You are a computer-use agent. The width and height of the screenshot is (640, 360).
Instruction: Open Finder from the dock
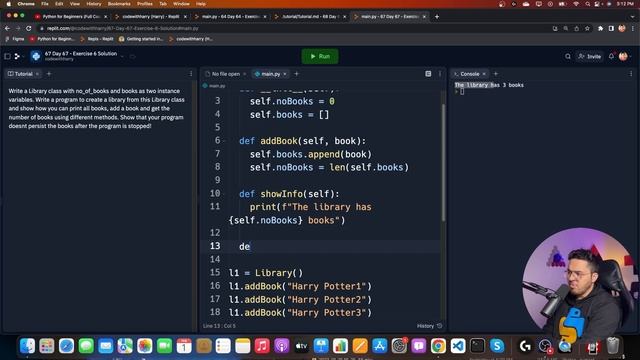click(27, 346)
